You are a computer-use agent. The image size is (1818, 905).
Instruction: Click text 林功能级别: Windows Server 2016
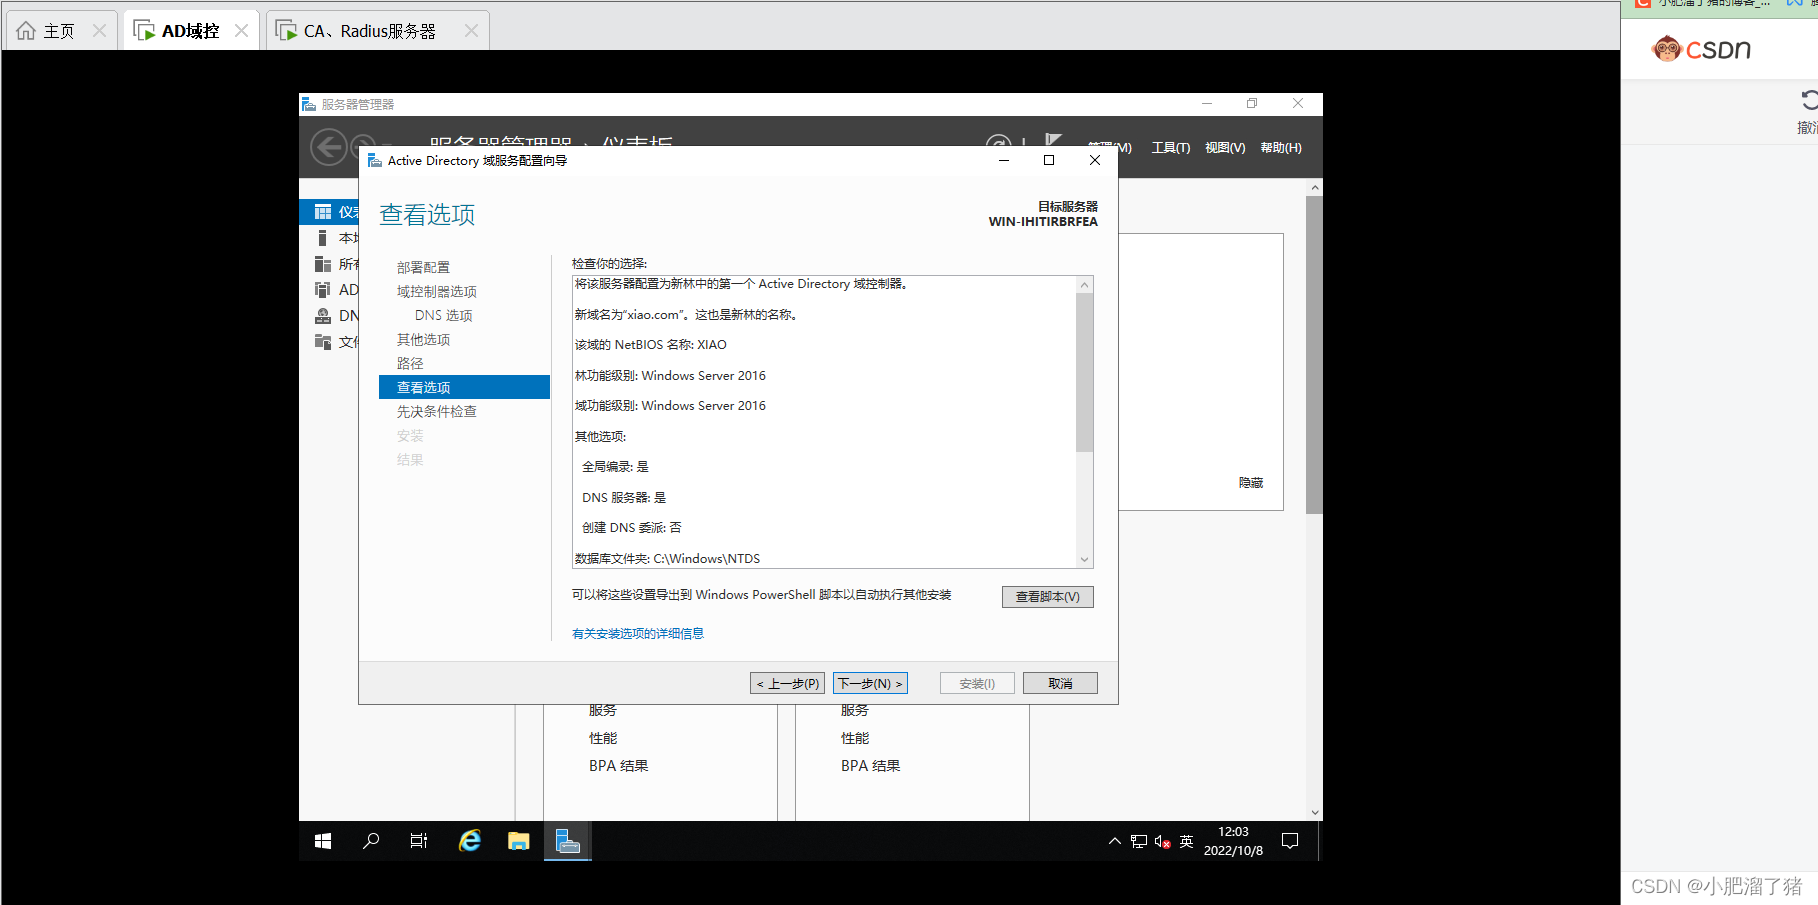coord(670,376)
